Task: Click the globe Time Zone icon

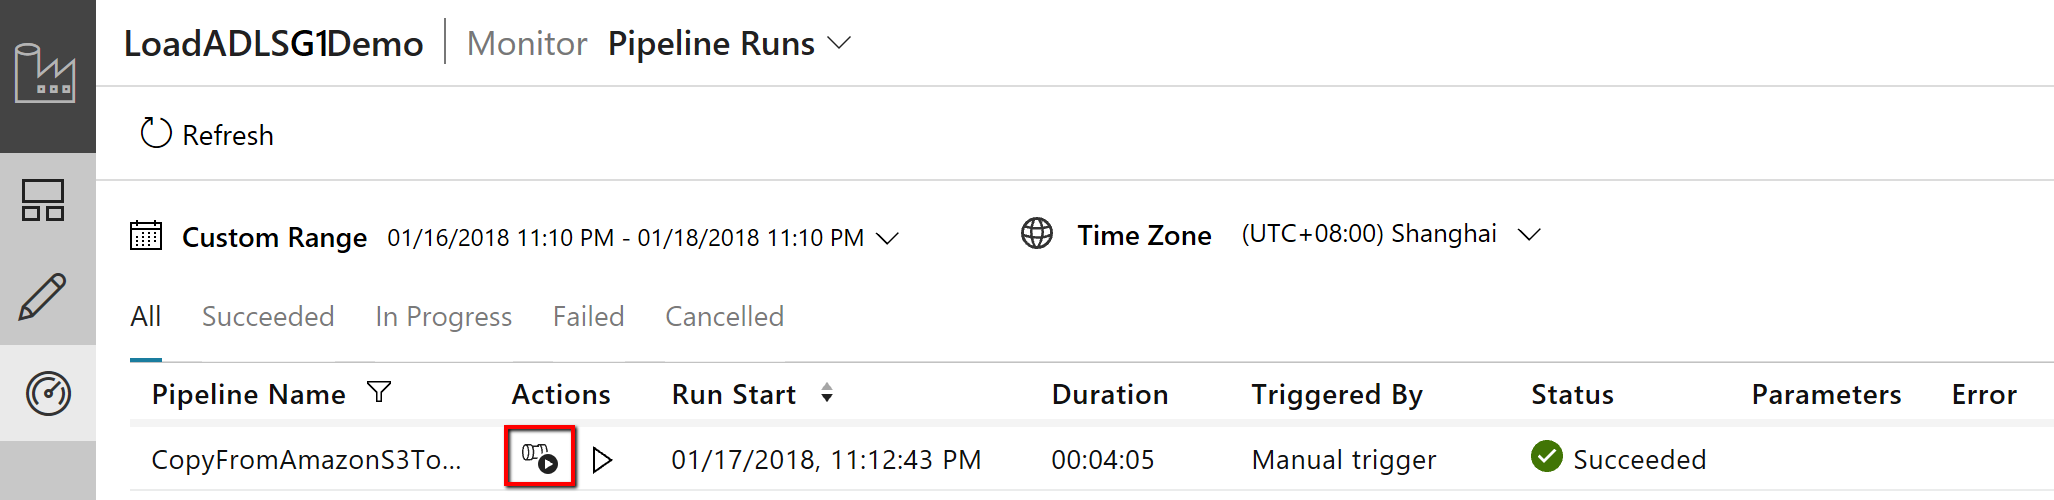Action: point(1037,234)
